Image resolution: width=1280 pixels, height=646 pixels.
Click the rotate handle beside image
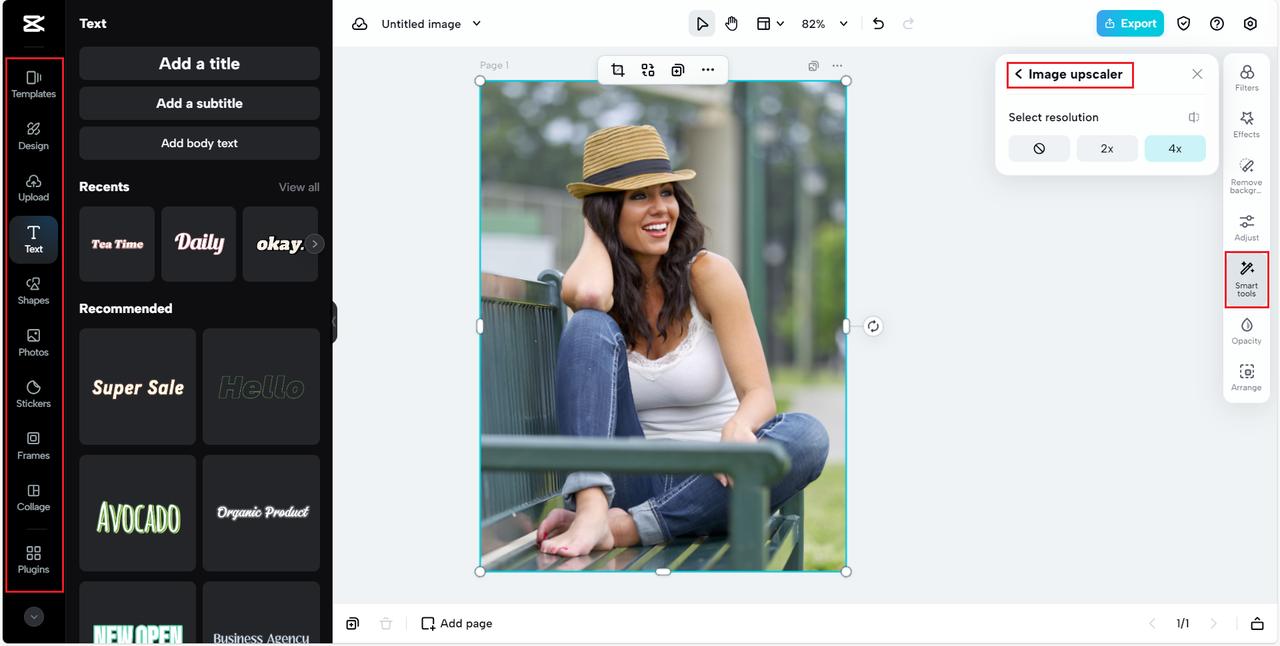point(873,326)
